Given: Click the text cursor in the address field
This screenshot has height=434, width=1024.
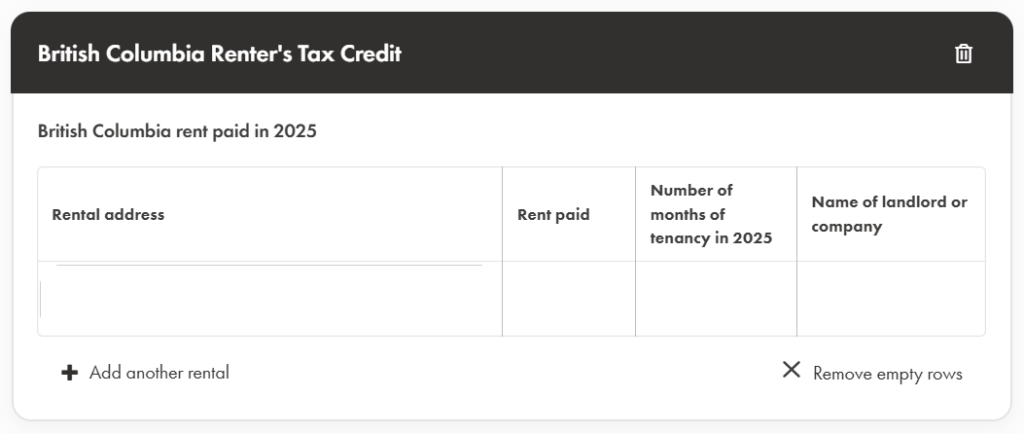Looking at the screenshot, I should click(x=41, y=299).
